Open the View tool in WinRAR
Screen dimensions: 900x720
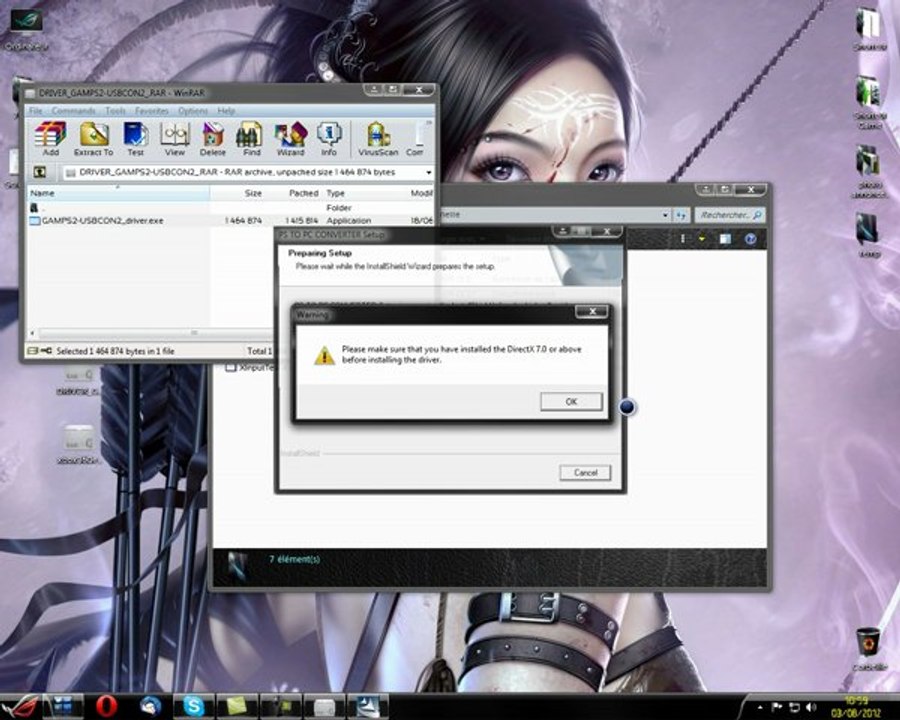click(x=174, y=138)
